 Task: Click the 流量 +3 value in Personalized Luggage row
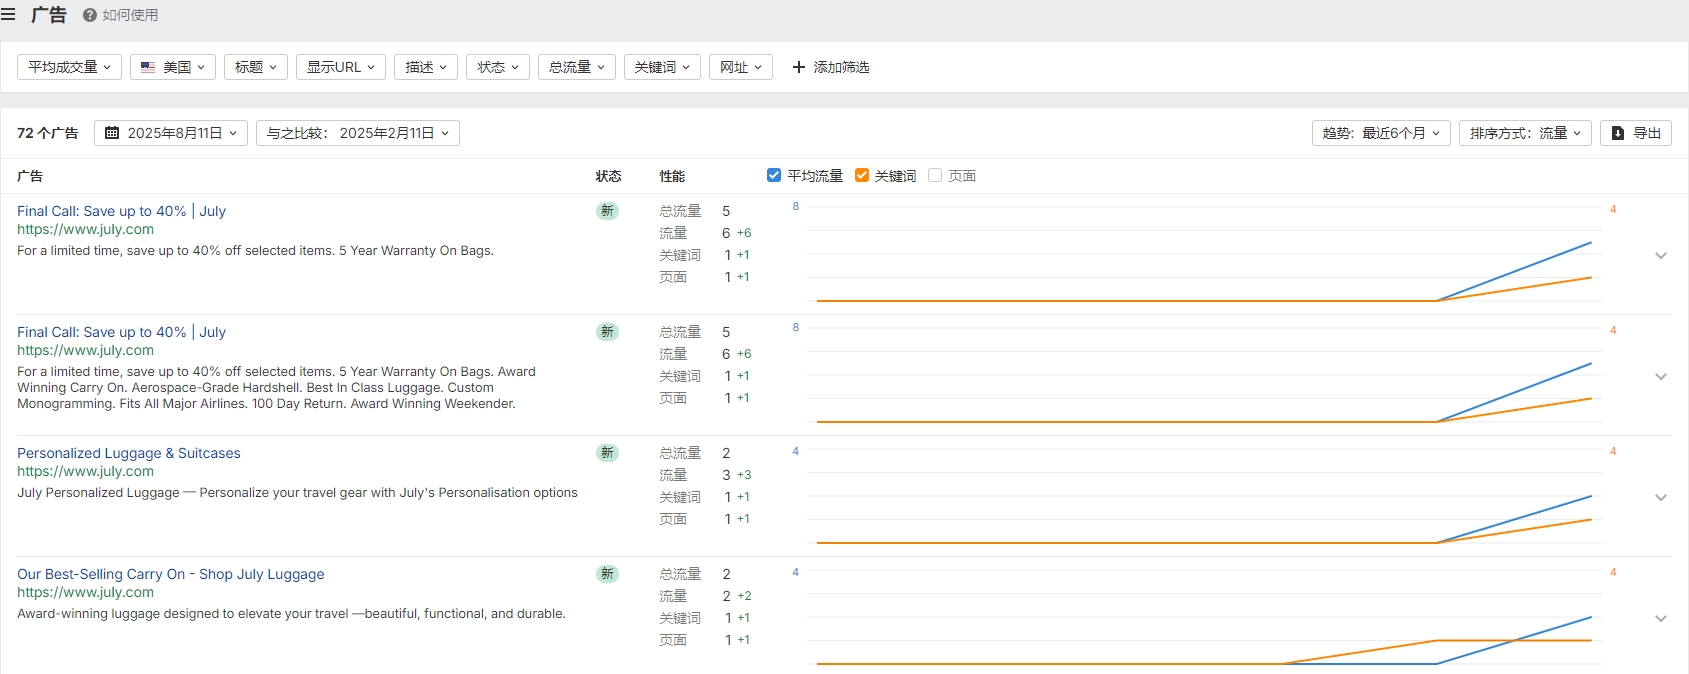pos(736,475)
